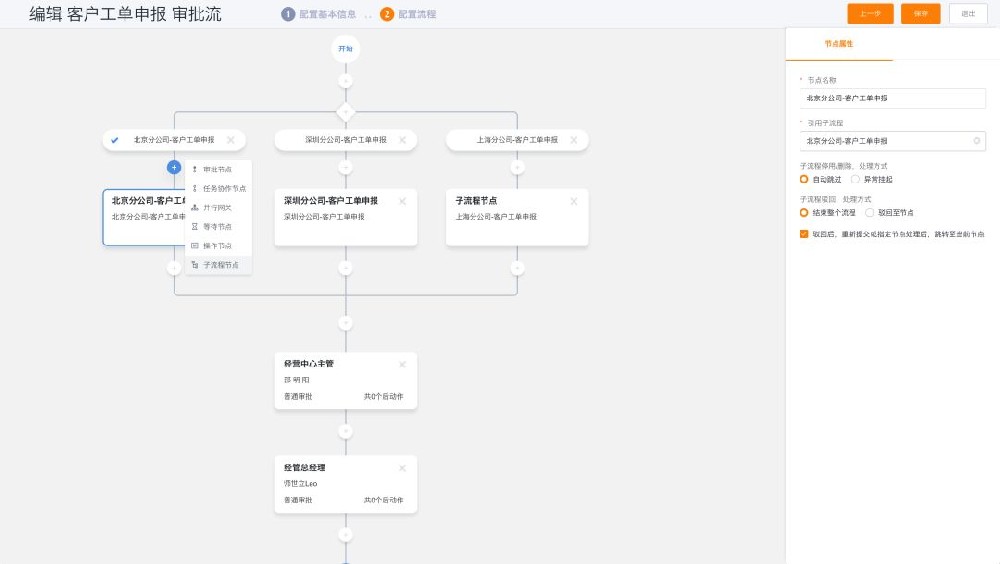
Task: Click 共0个后动作 in the 经营中心主管 card
Action: [x=383, y=396]
